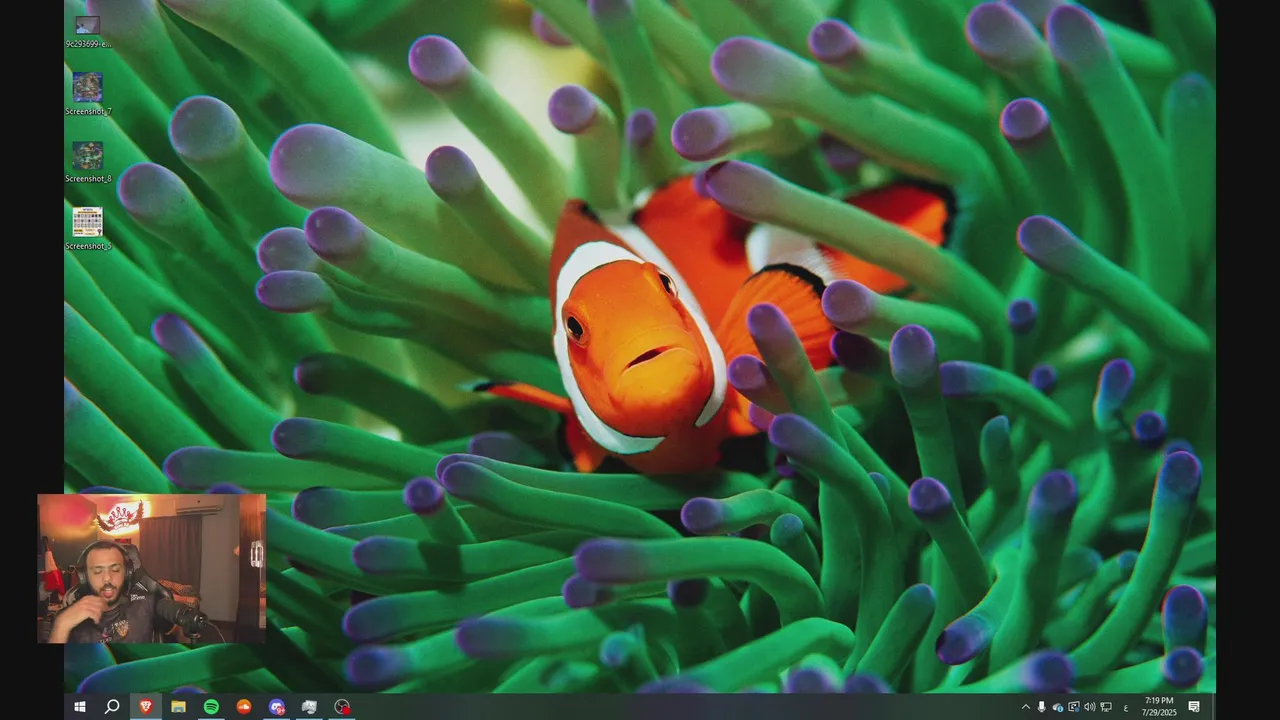Open the notification action center
Screen dimensions: 1280x720
[1194, 707]
